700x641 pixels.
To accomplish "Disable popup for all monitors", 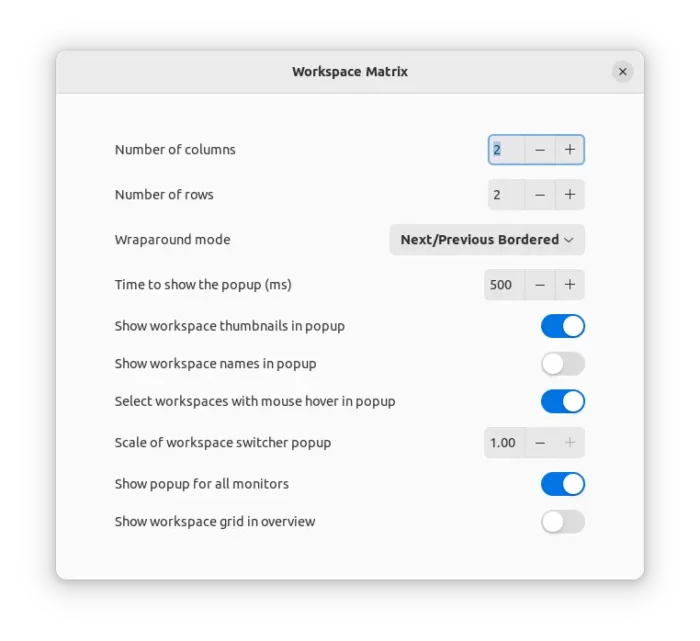I will point(563,484).
